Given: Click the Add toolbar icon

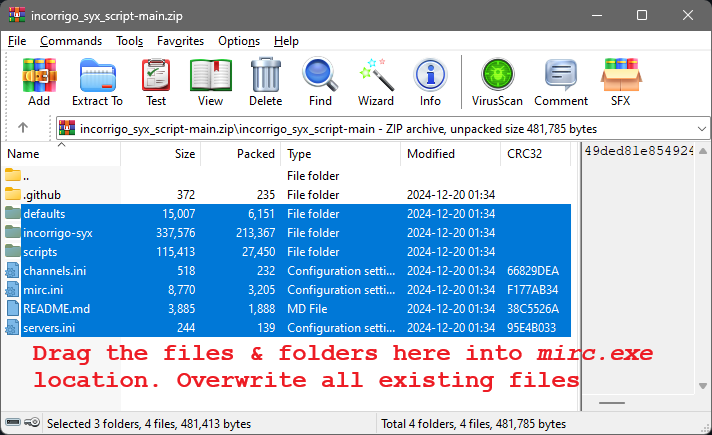Looking at the screenshot, I should (39, 75).
